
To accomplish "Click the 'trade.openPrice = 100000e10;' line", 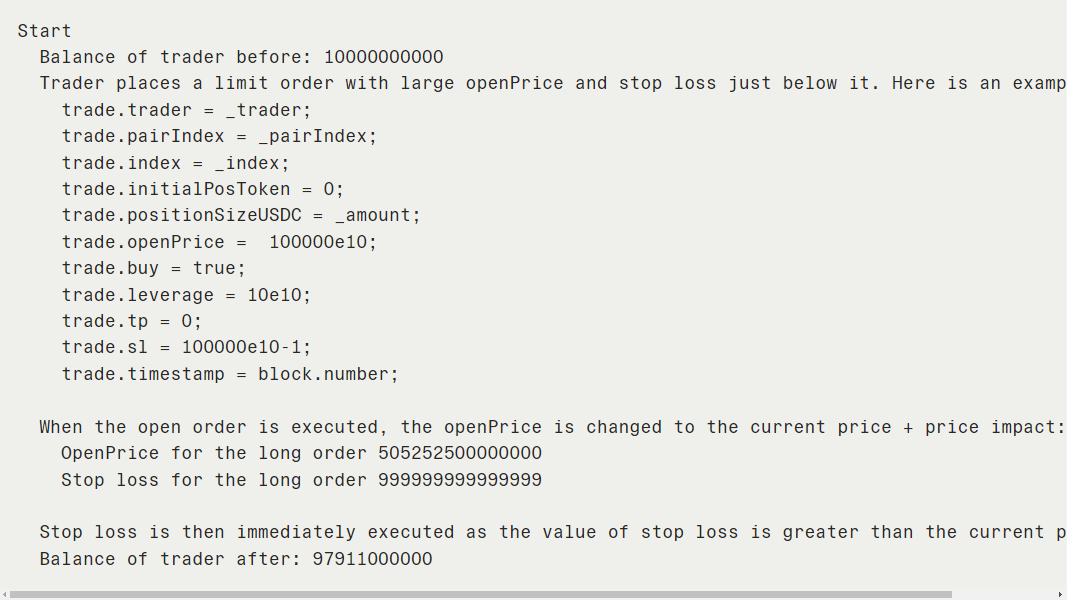I will coord(219,242).
